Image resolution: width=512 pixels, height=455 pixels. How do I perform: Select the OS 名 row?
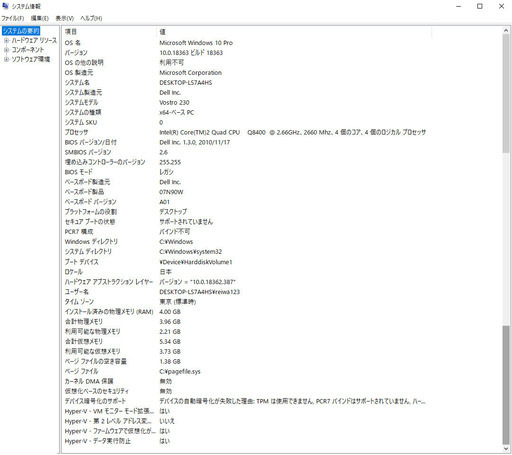coord(247,43)
